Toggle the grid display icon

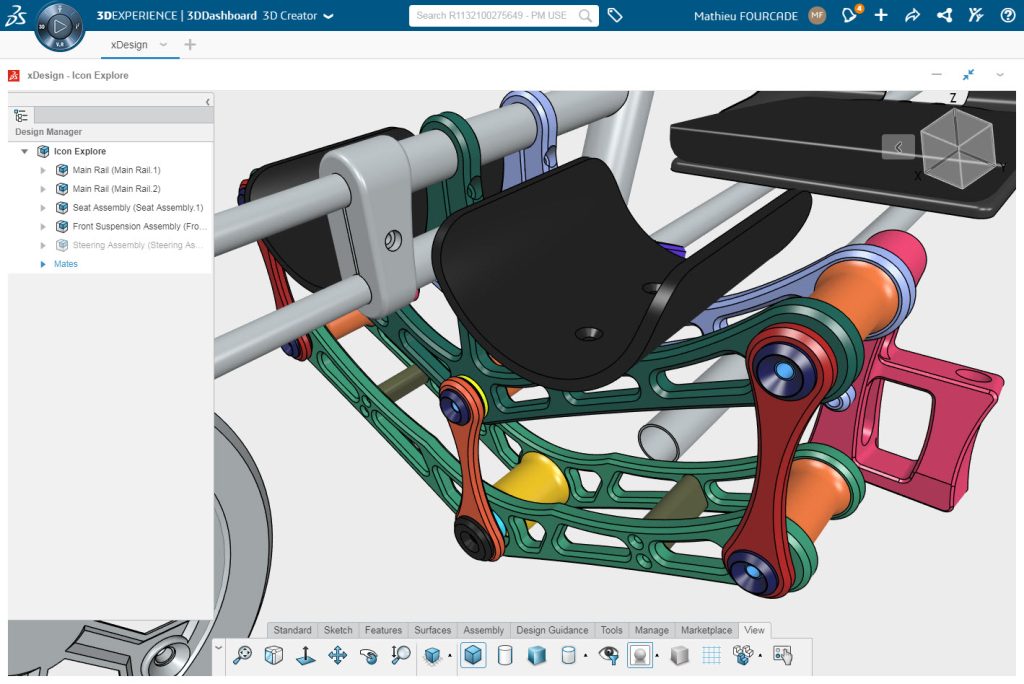pos(711,655)
